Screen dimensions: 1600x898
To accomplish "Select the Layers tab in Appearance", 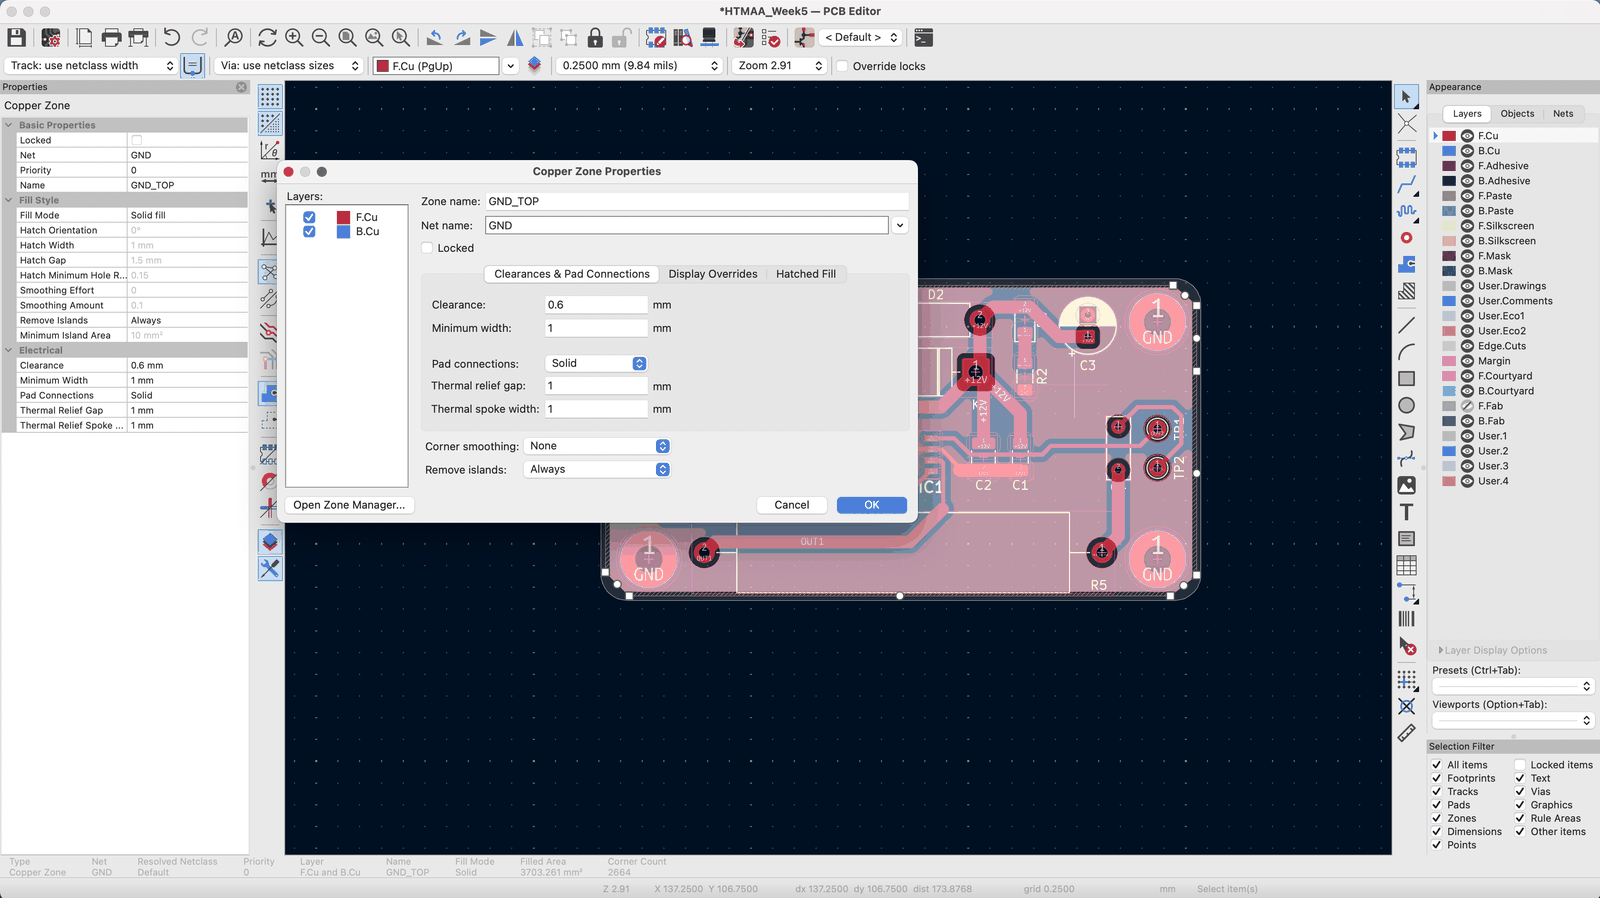I will [x=1467, y=114].
